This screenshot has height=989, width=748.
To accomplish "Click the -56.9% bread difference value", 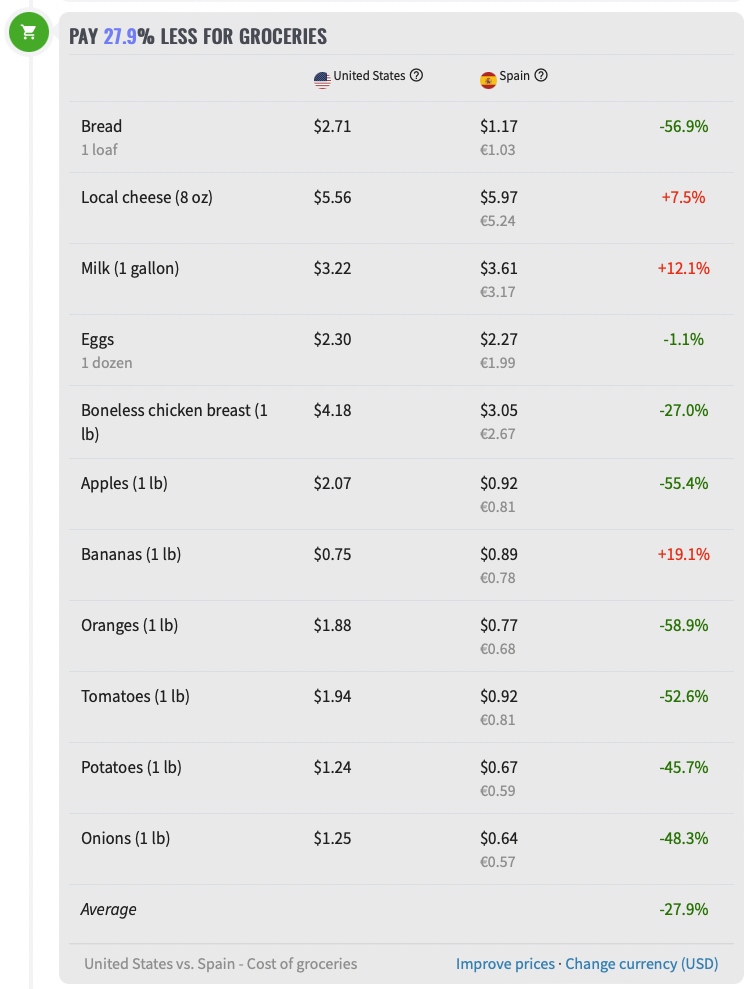I will tap(683, 126).
